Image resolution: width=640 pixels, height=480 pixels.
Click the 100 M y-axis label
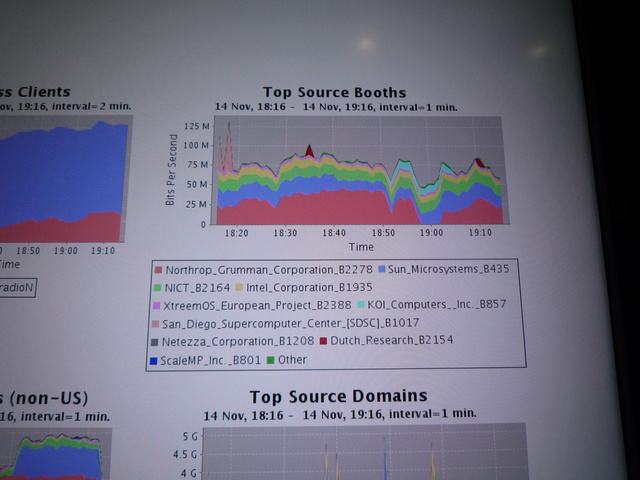pyautogui.click(x=196, y=145)
